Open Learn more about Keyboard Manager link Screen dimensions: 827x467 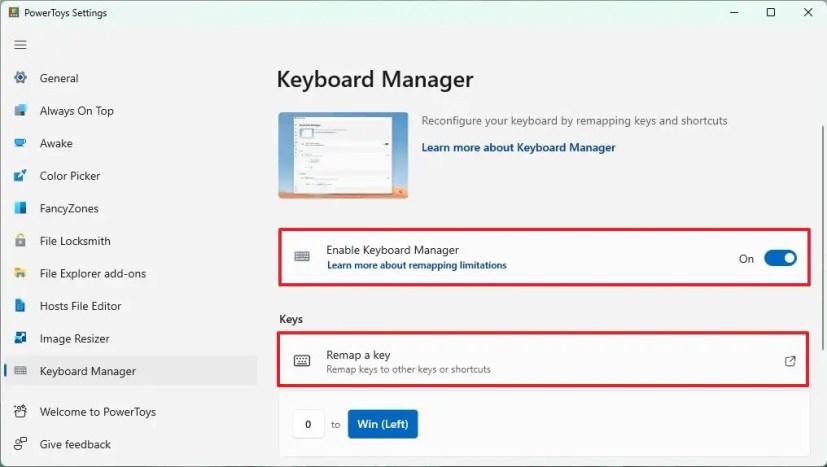518,147
